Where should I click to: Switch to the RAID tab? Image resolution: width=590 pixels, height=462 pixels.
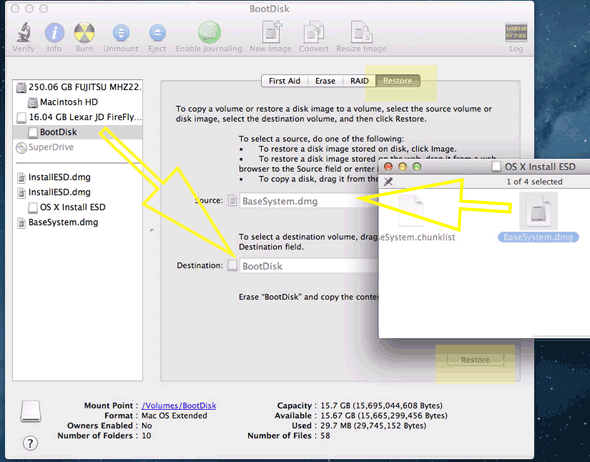pyautogui.click(x=359, y=81)
